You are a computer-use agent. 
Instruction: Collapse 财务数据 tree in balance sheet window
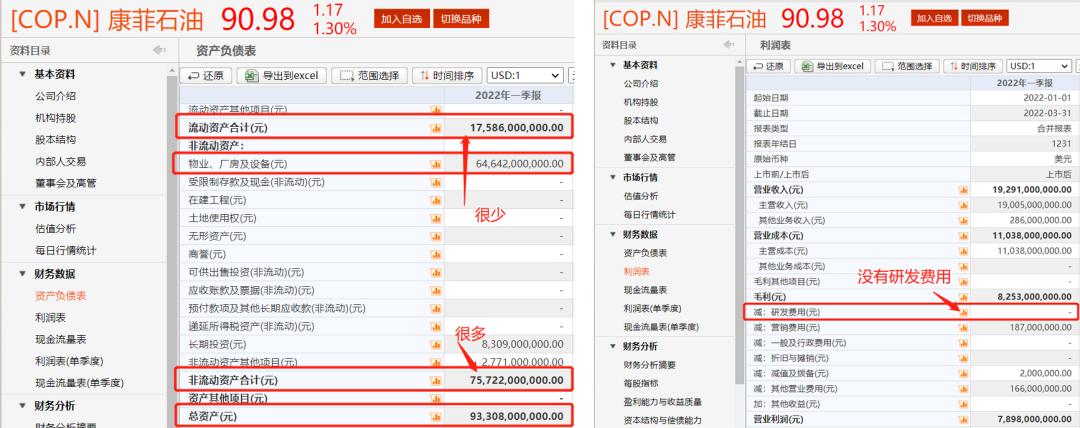(x=22, y=274)
